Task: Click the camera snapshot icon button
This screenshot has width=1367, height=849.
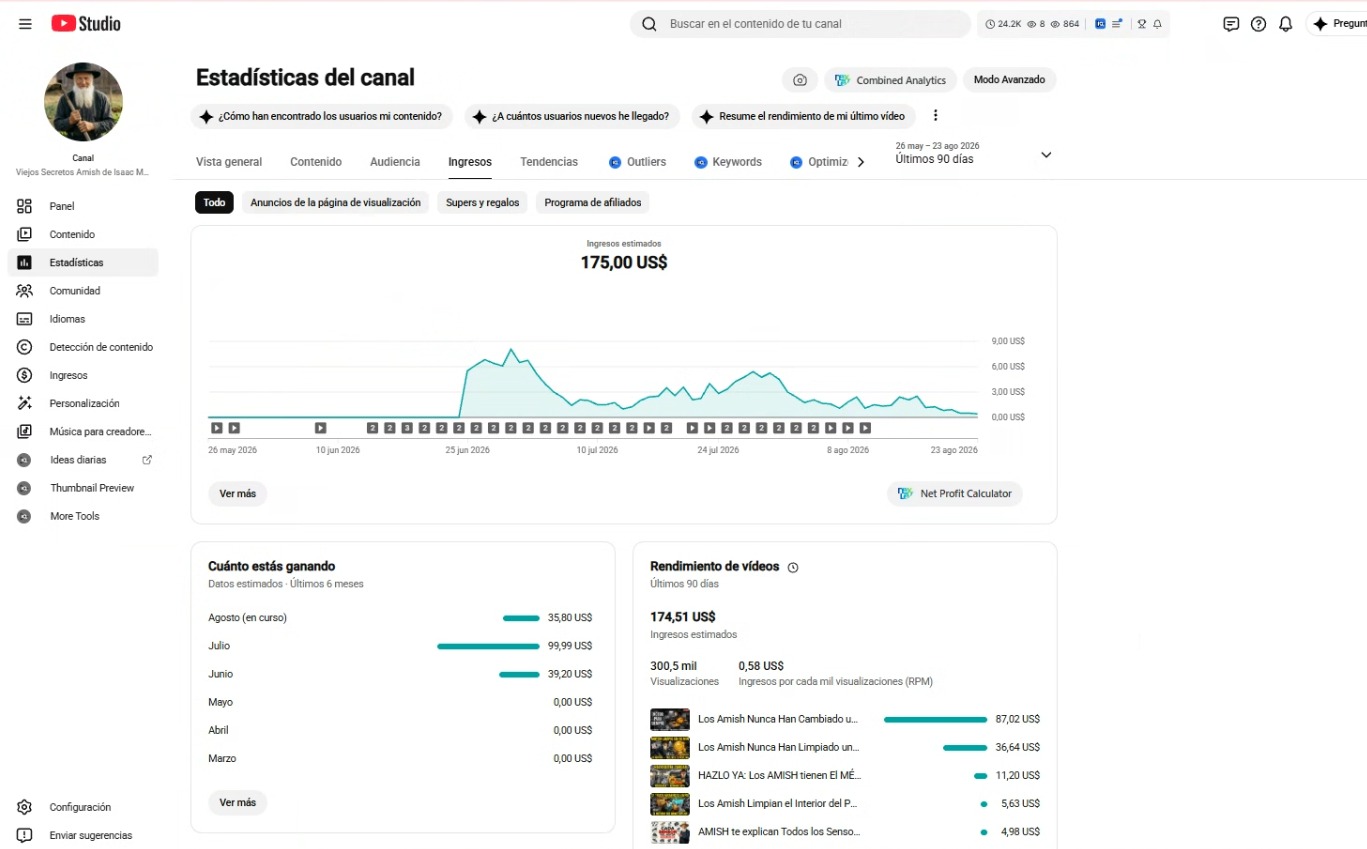Action: (x=800, y=80)
